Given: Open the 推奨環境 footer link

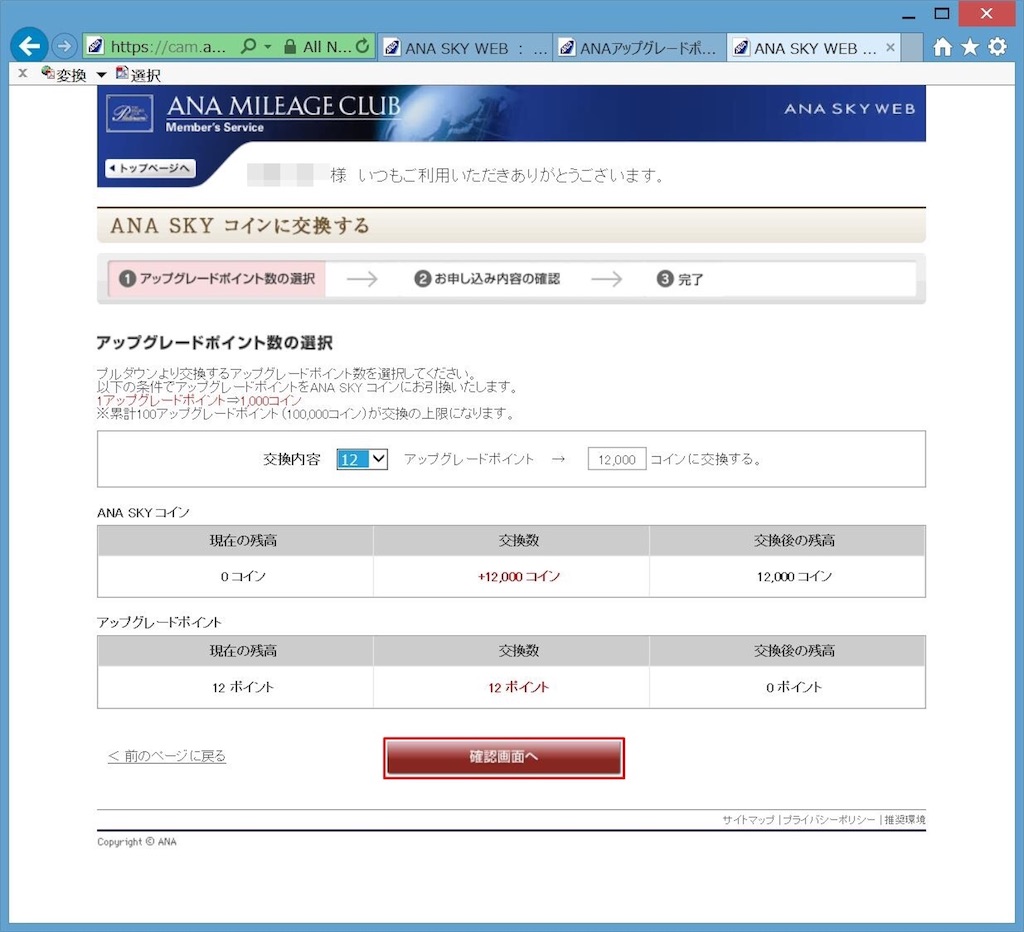Looking at the screenshot, I should point(904,820).
